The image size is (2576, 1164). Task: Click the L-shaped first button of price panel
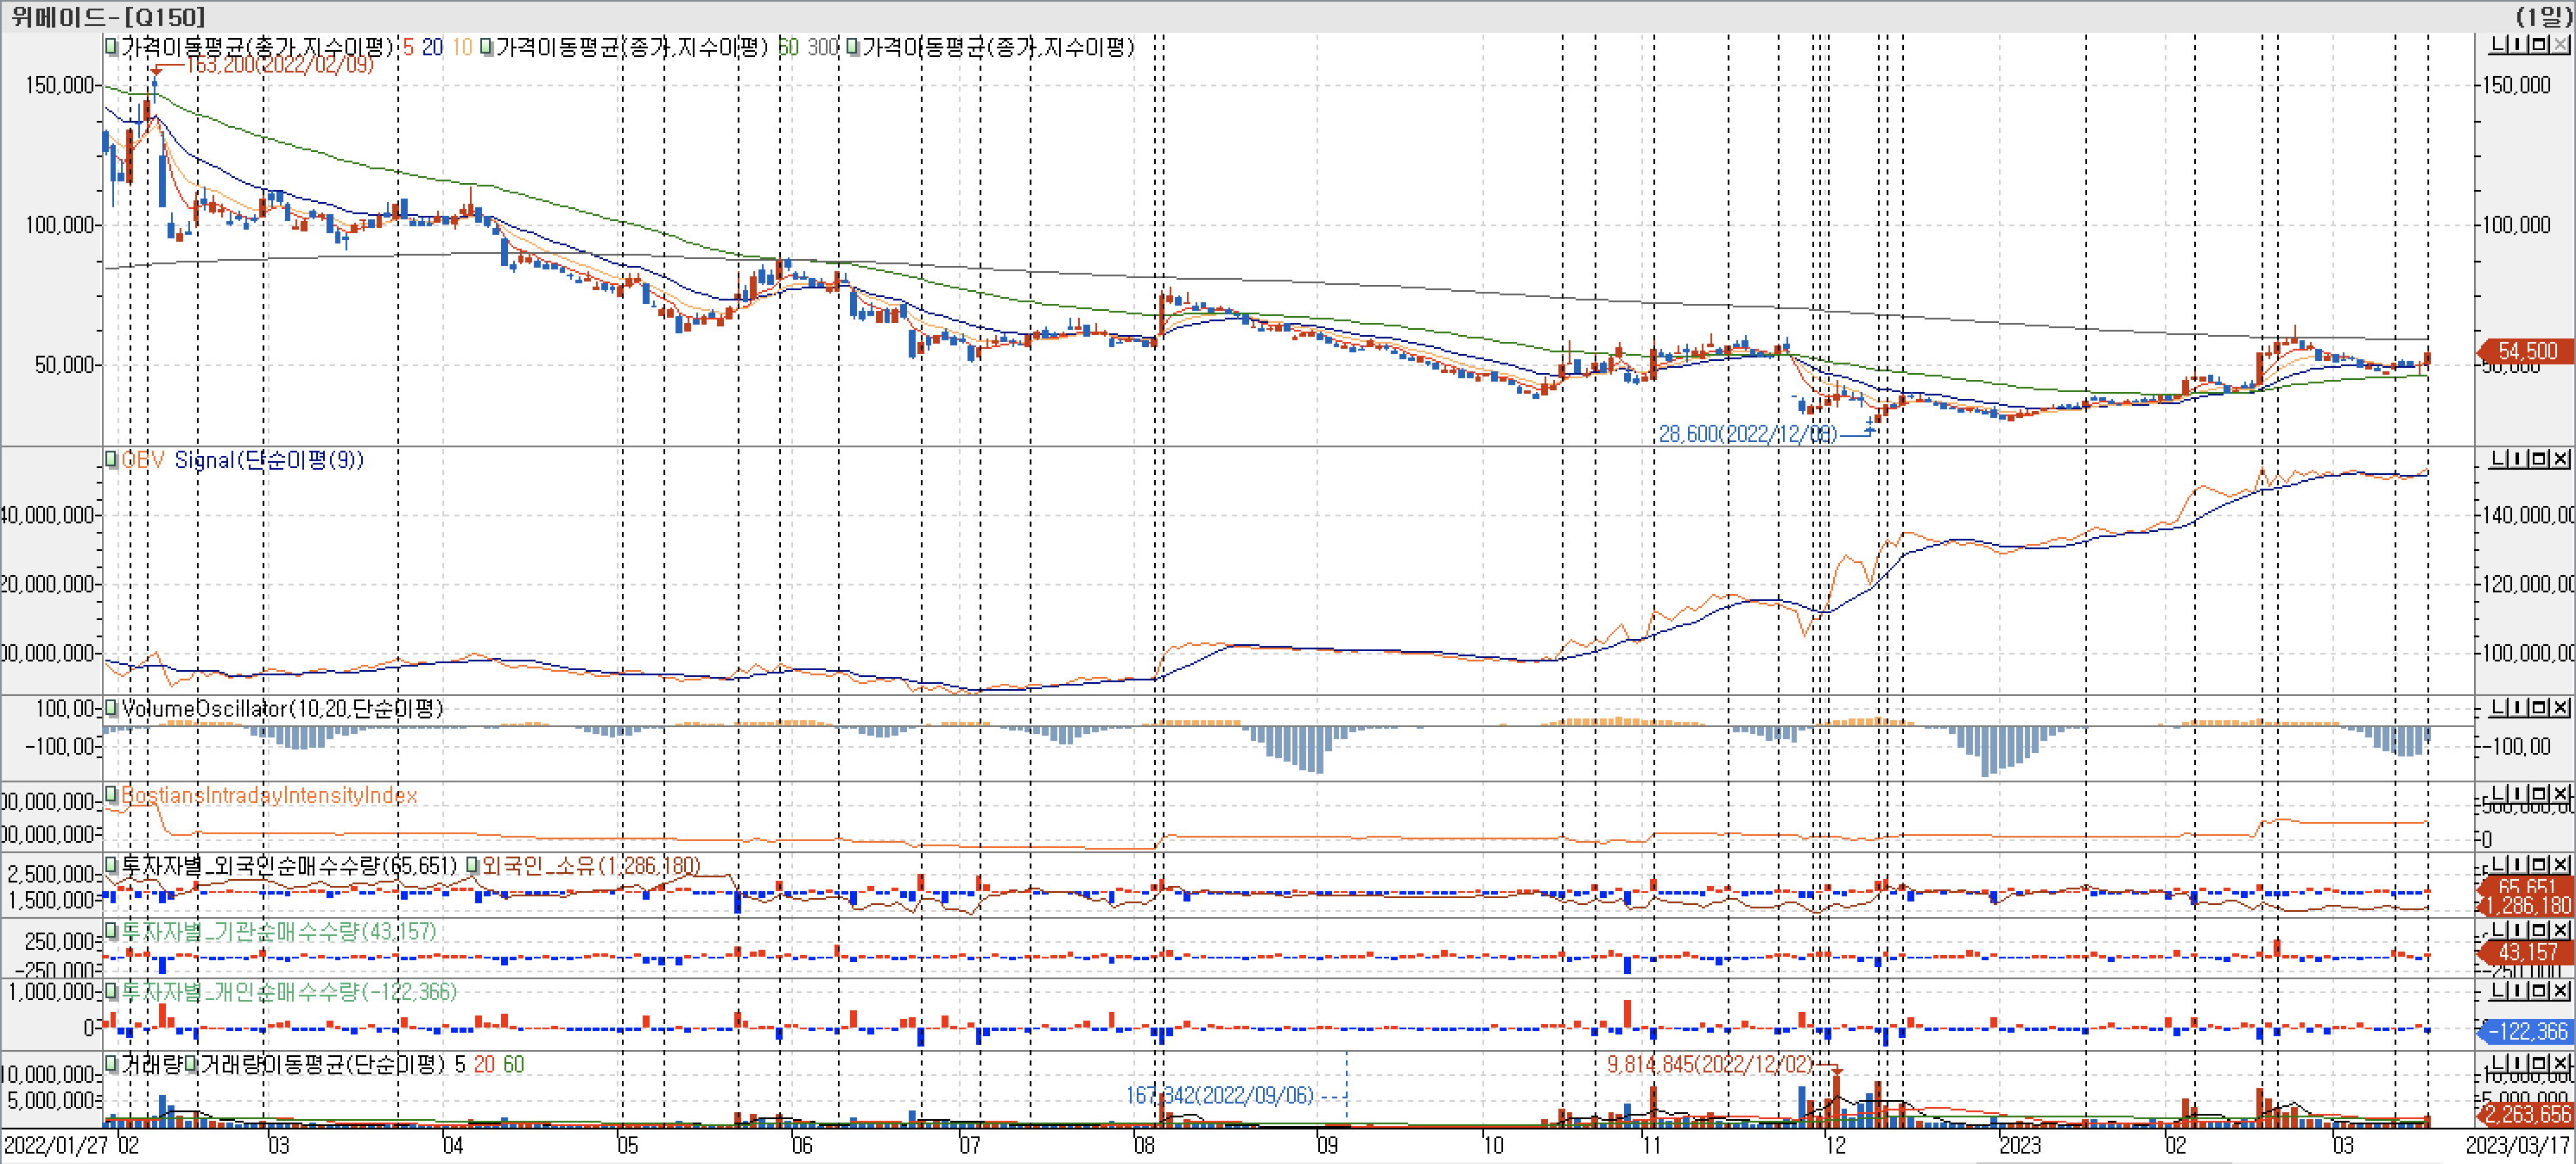point(2497,45)
